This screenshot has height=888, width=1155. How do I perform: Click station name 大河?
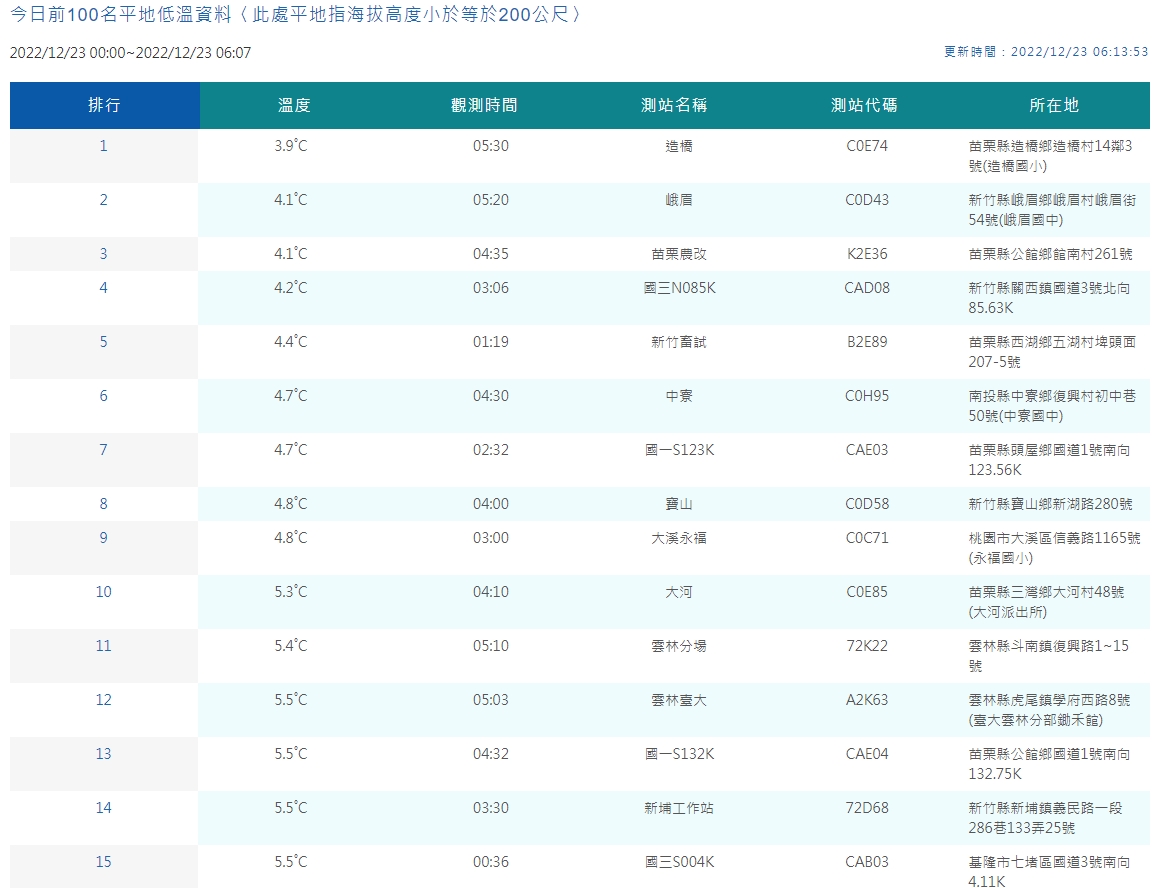[678, 592]
